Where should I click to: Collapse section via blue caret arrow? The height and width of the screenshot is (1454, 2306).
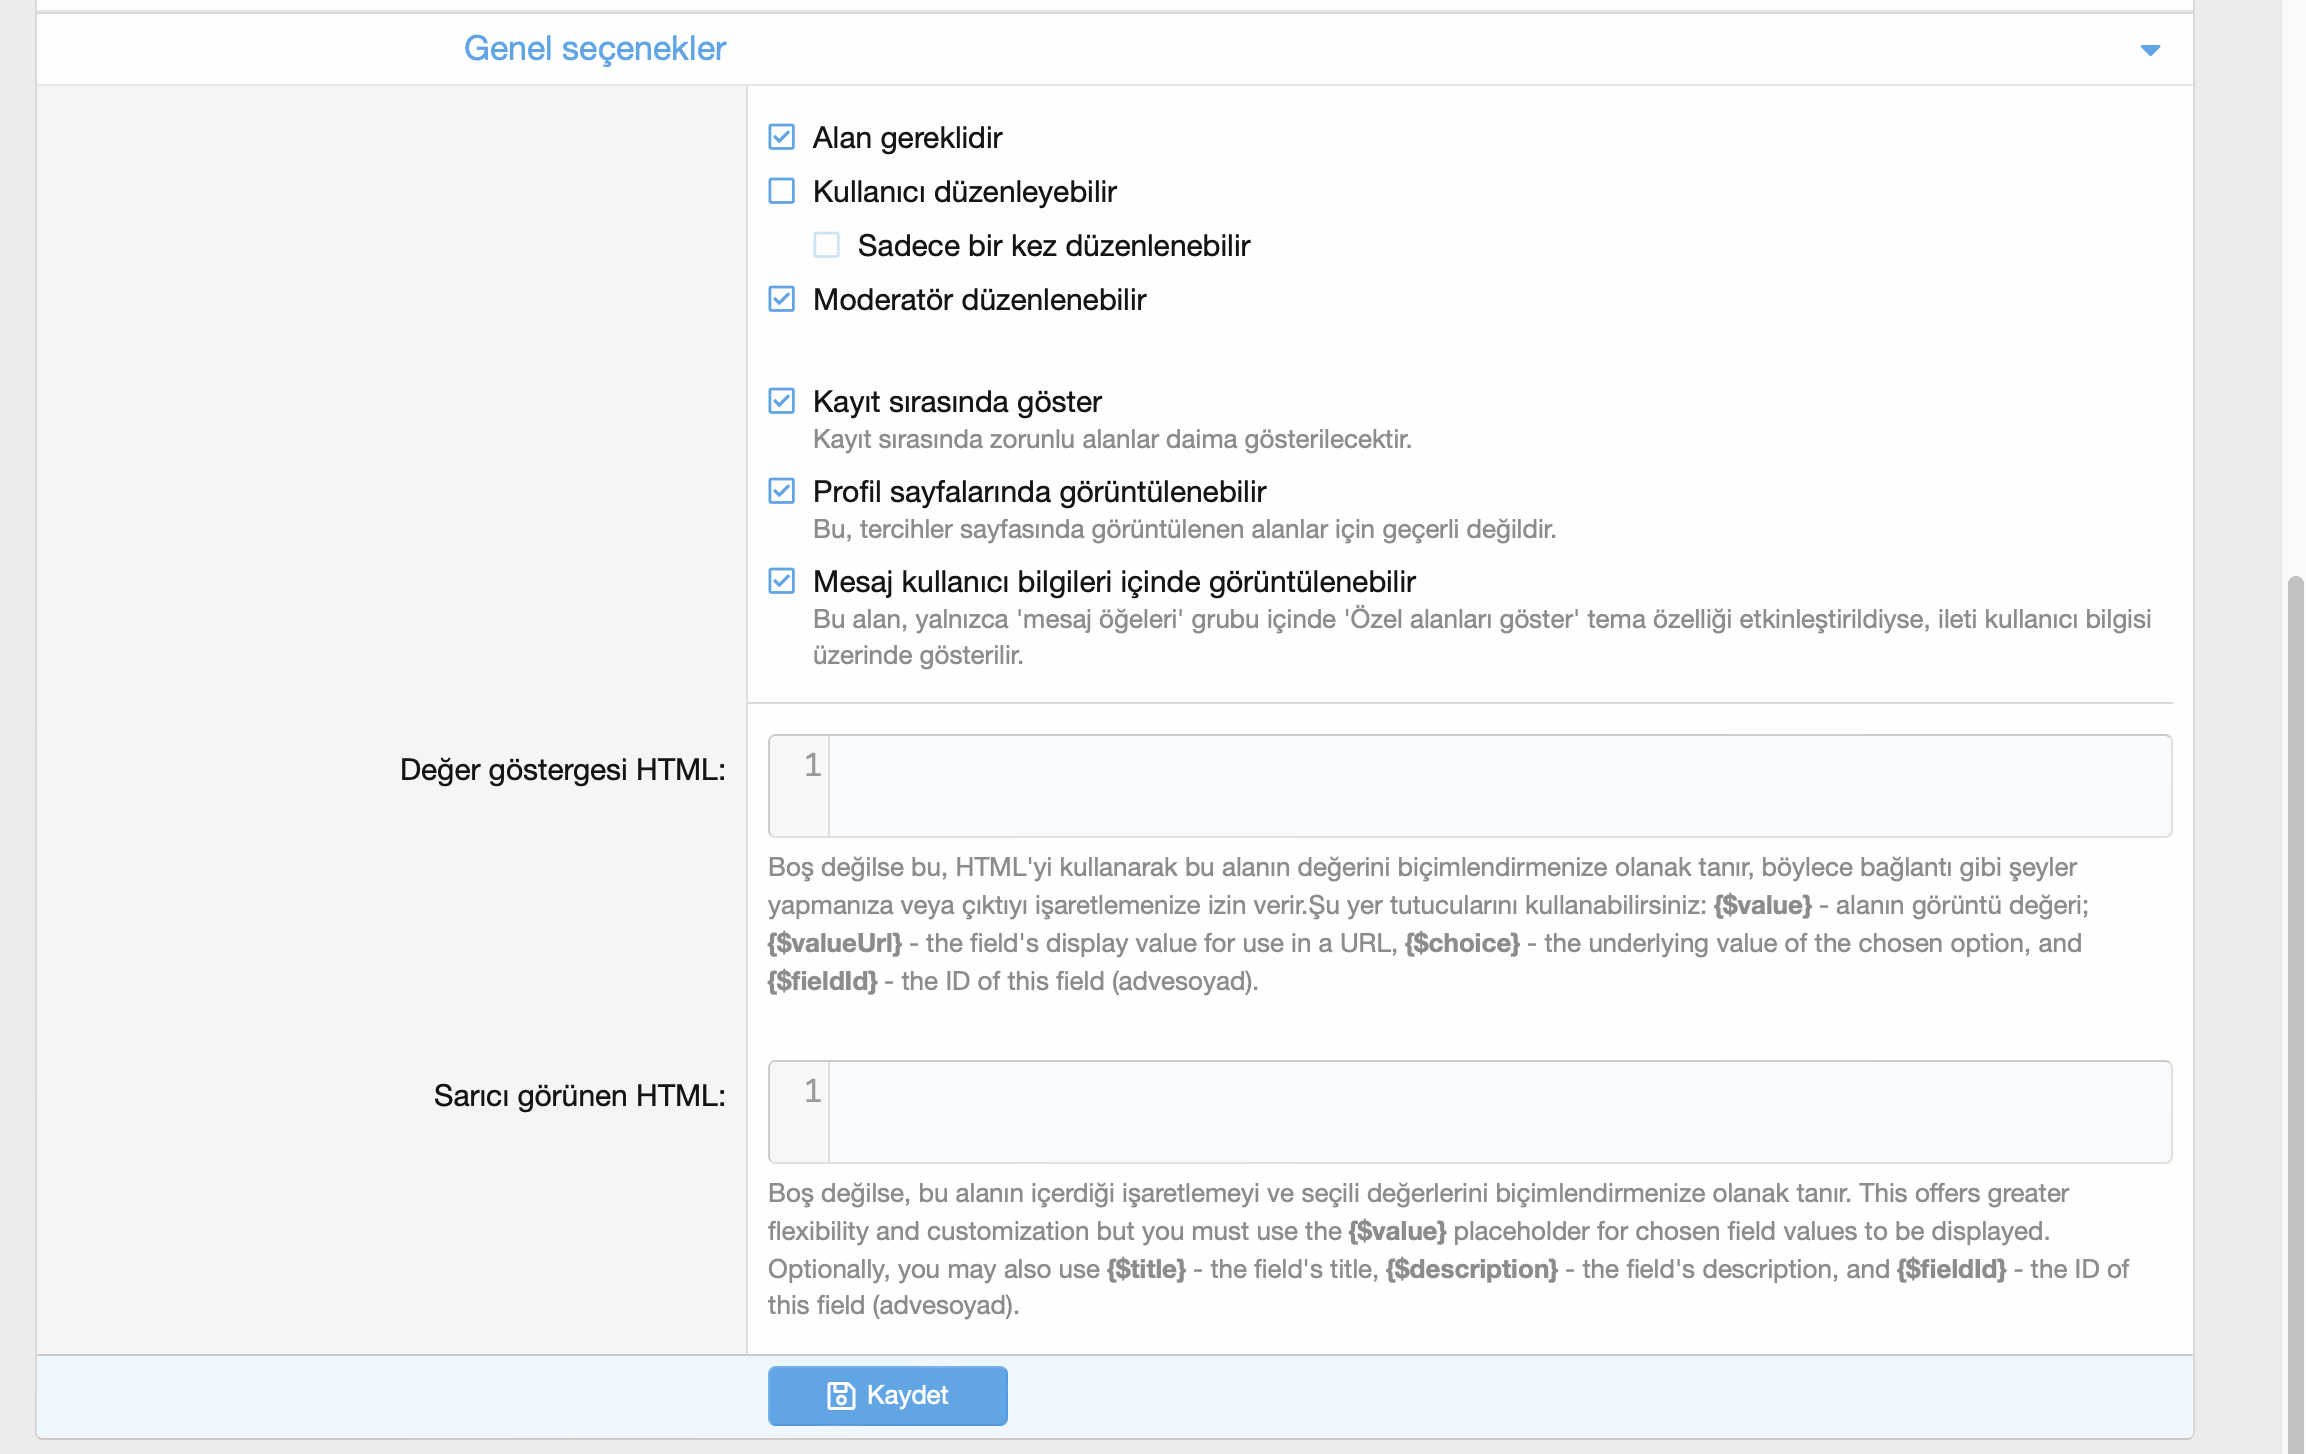click(2150, 50)
